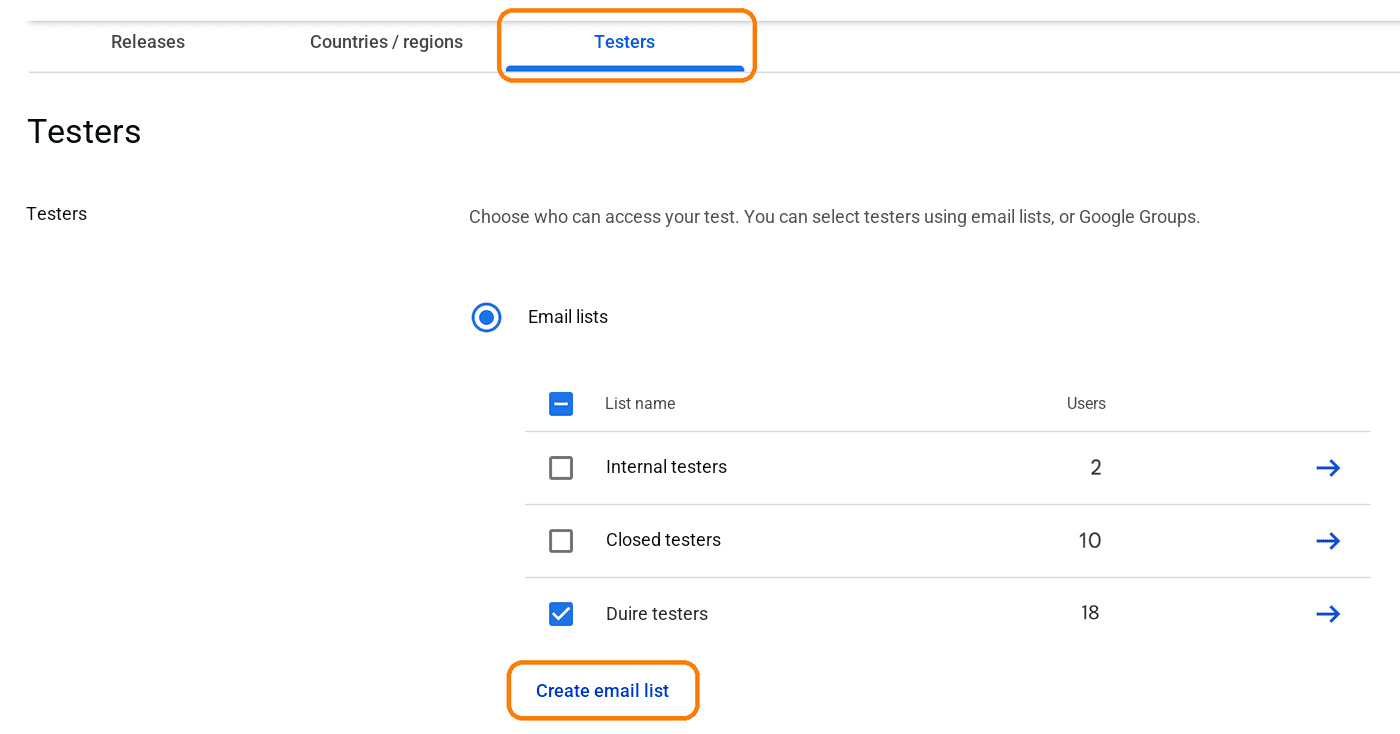Click the 'Choose who can access your test' description
The width and height of the screenshot is (1400, 734).
point(834,217)
